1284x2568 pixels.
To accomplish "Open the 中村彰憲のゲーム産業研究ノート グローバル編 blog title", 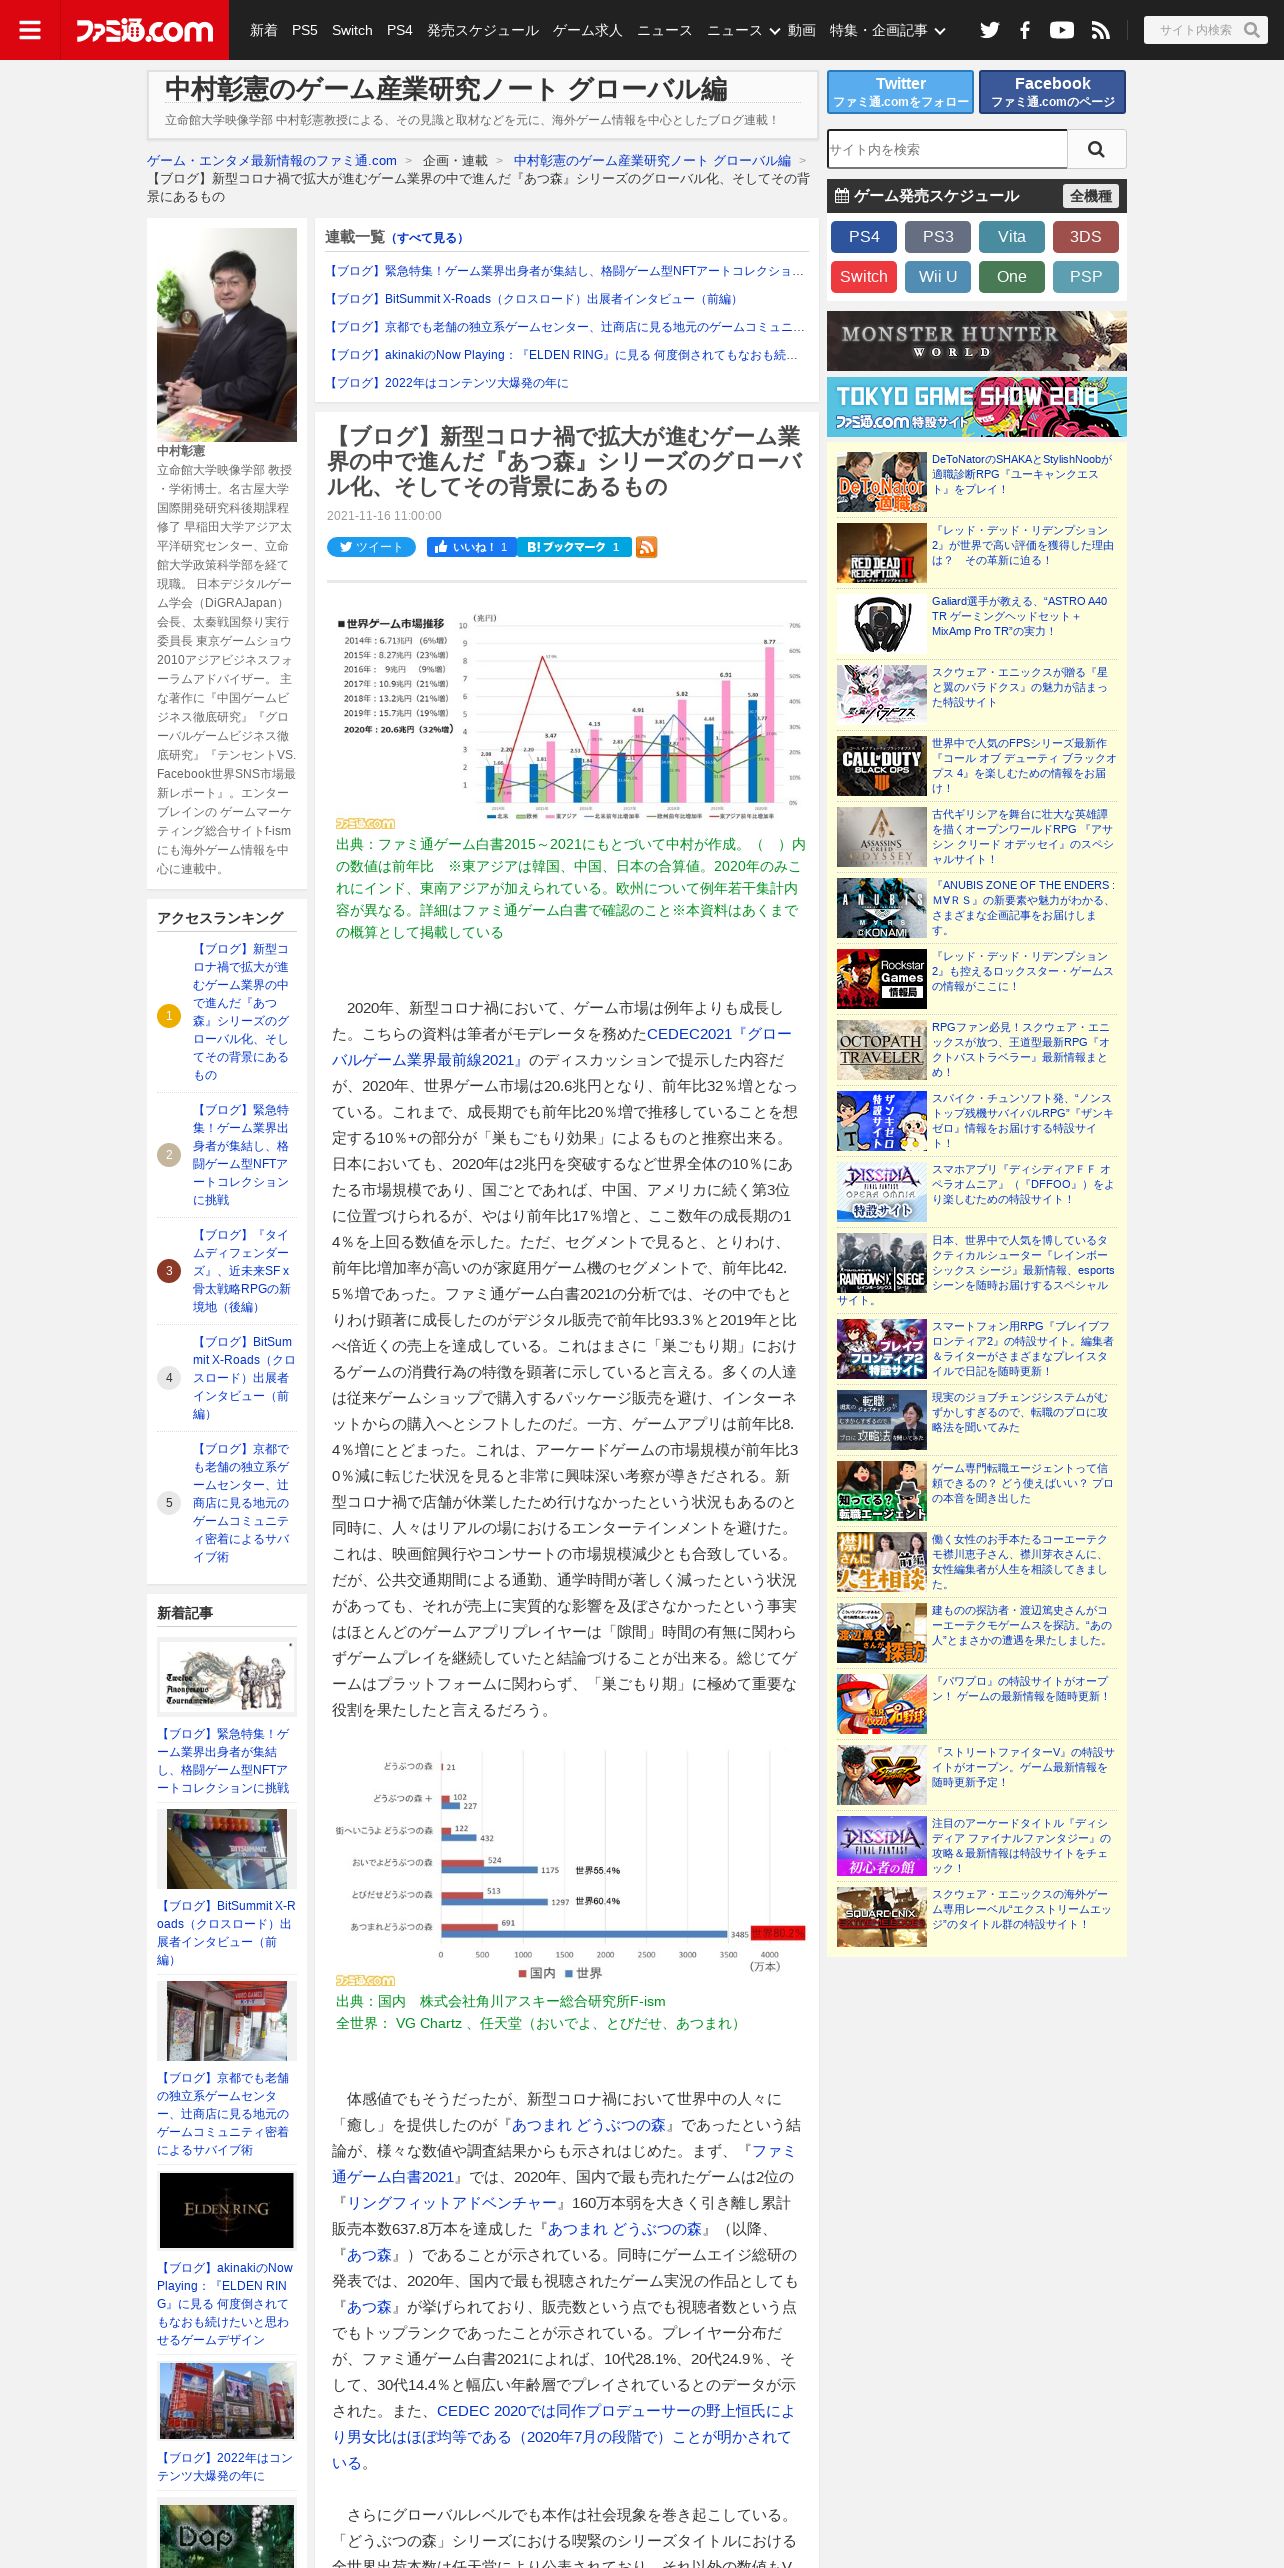I will click(446, 89).
